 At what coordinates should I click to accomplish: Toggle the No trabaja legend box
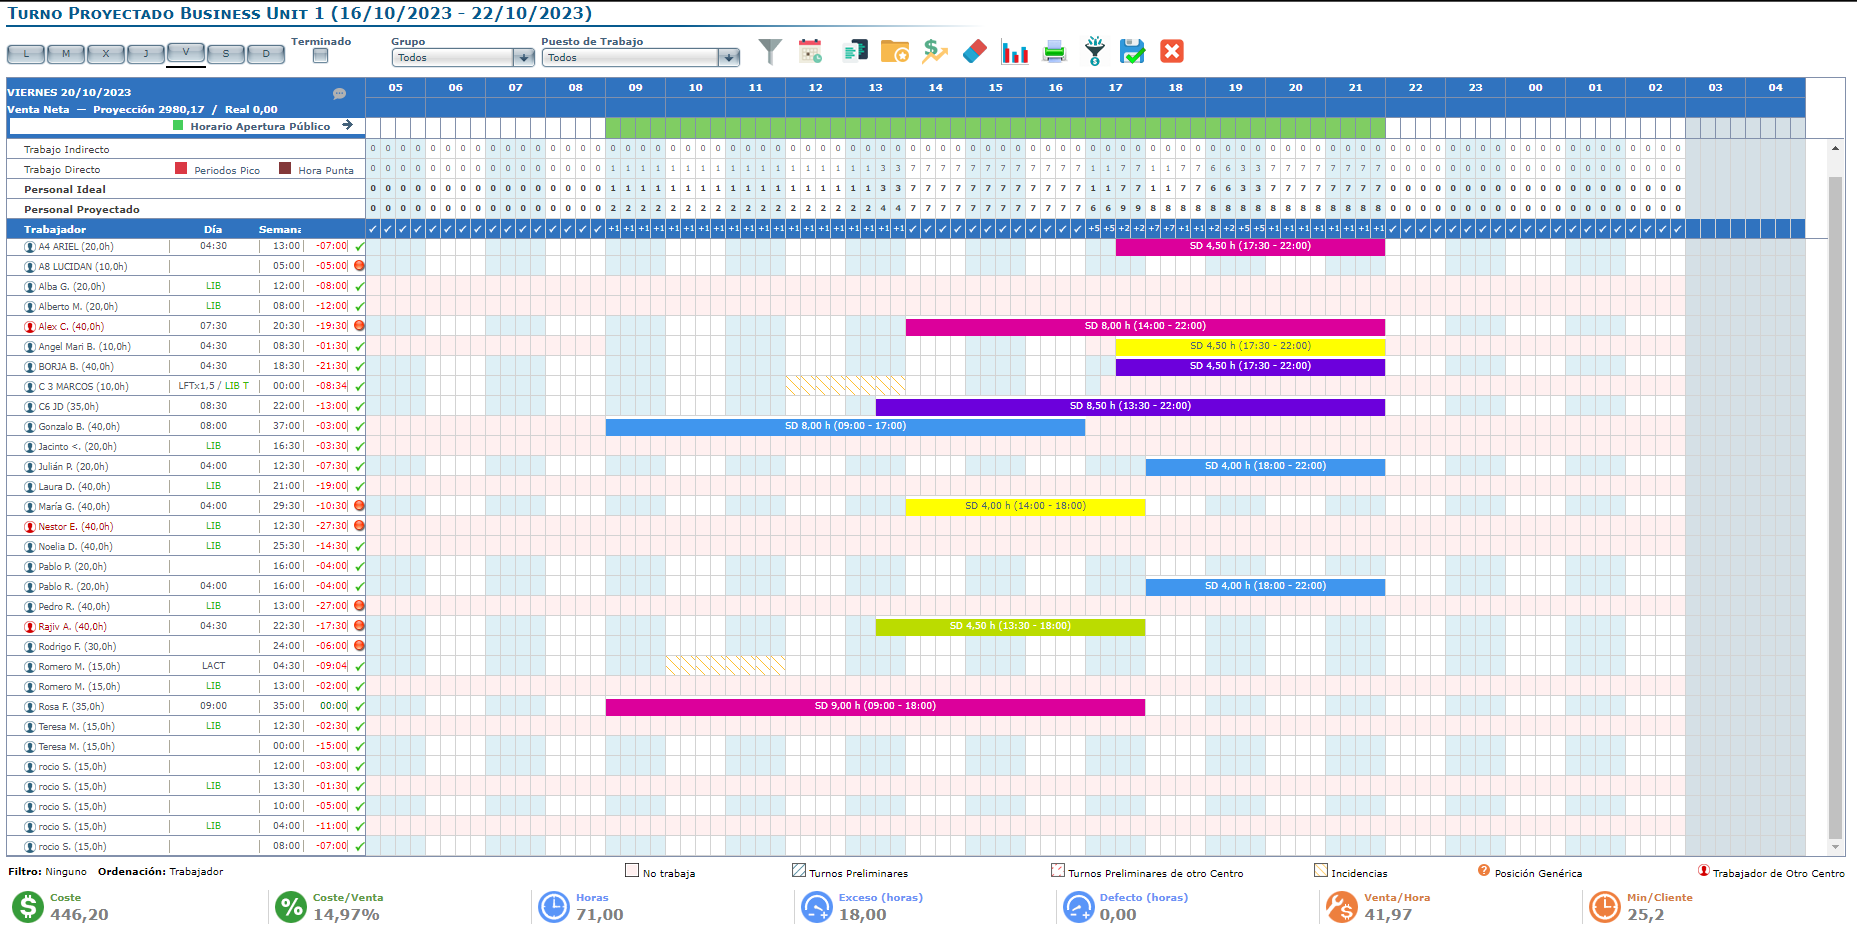(632, 870)
